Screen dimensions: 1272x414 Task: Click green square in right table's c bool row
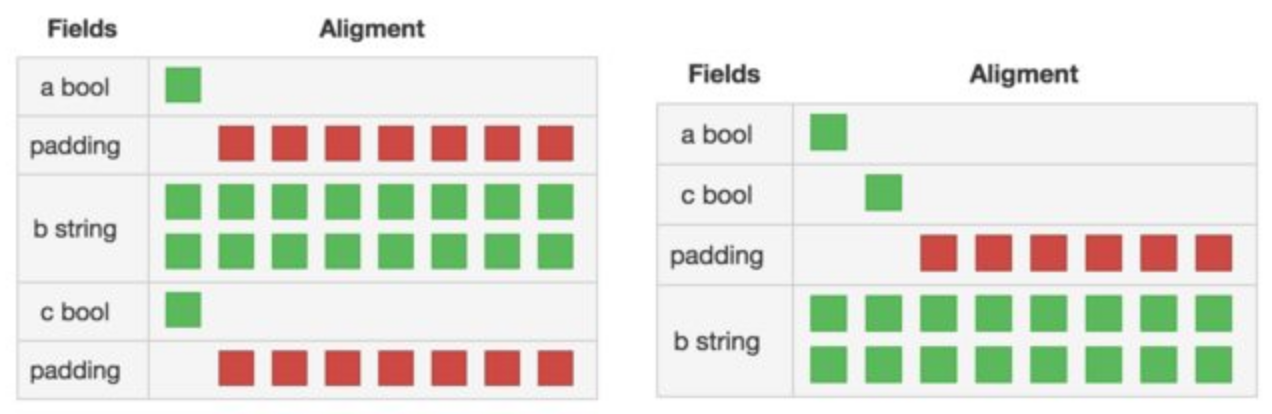tap(883, 193)
